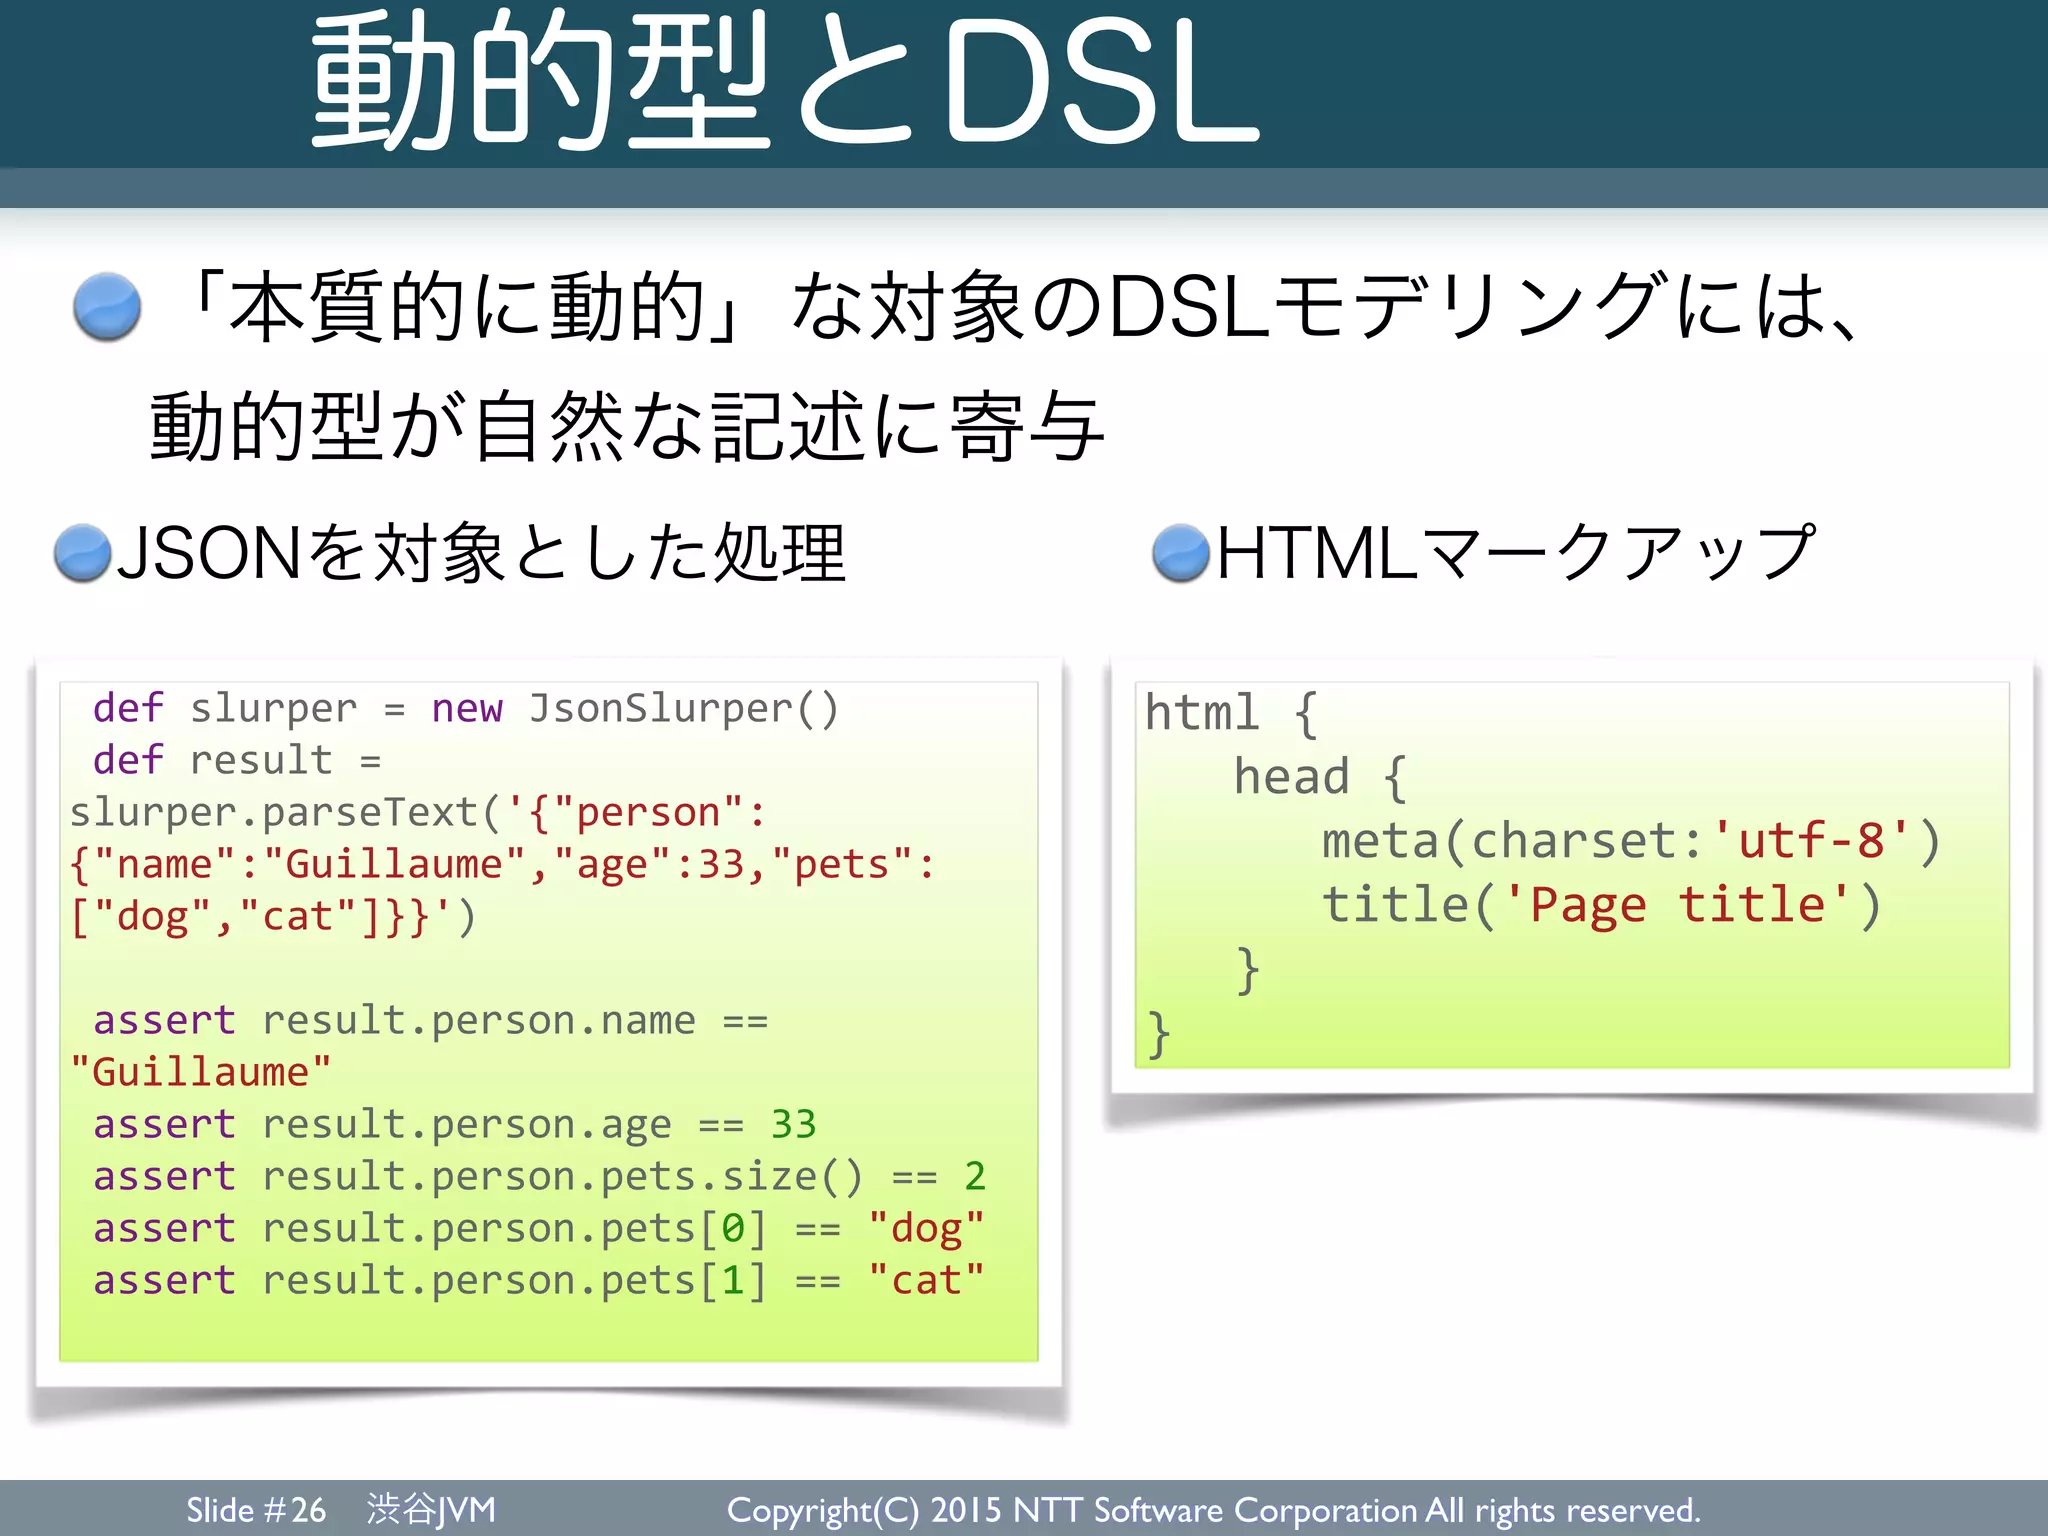Click code line def slurper = new JsonSlurper()
The height and width of the screenshot is (1536, 2048).
tap(466, 708)
